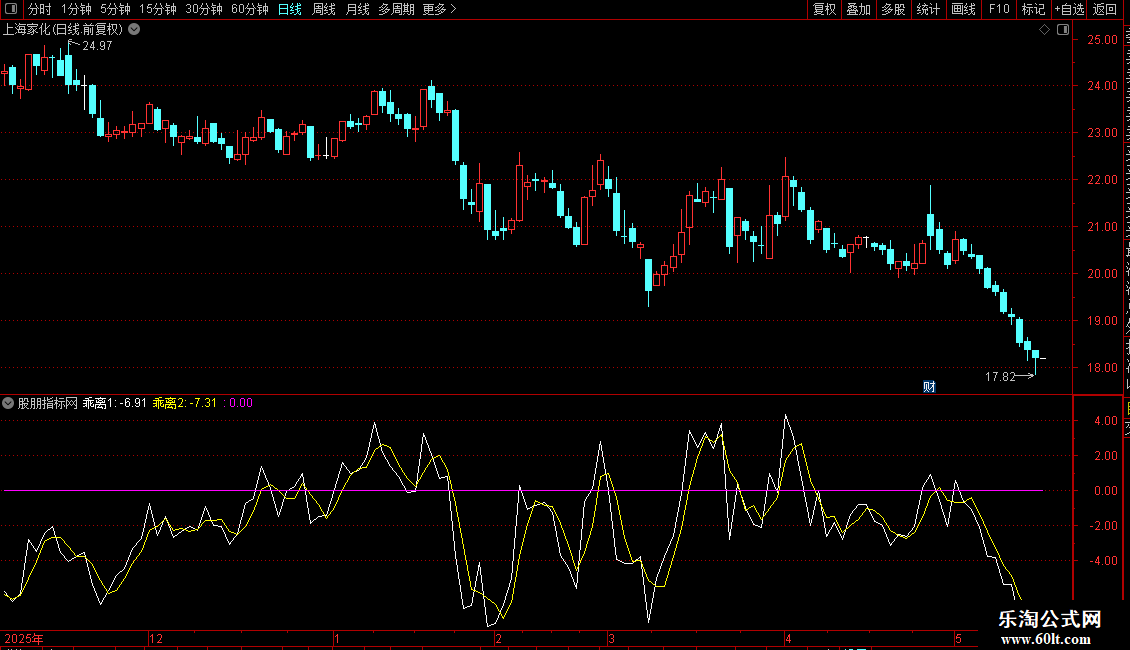Open the 统计 statistics tool
The height and width of the screenshot is (650, 1130).
point(927,9)
